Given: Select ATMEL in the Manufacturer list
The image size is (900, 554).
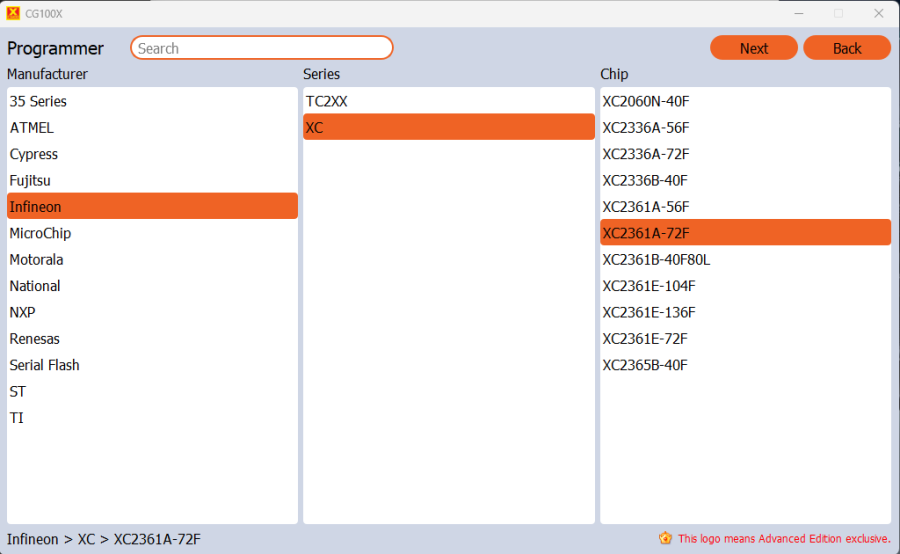Looking at the screenshot, I should pyautogui.click(x=32, y=128).
